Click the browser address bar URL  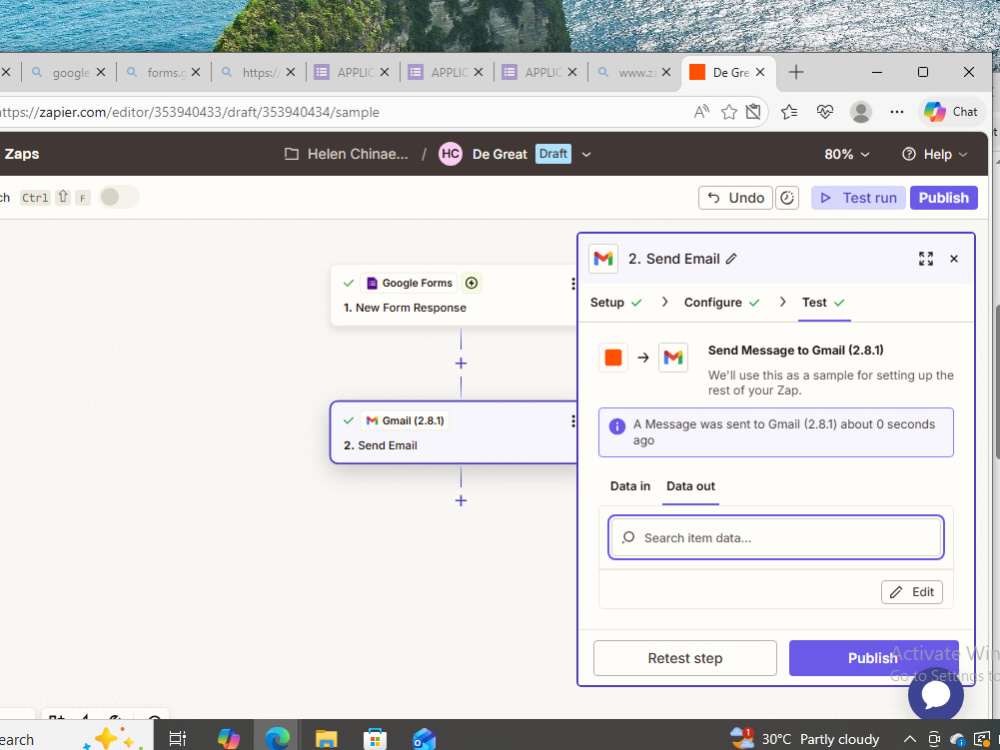click(x=190, y=112)
